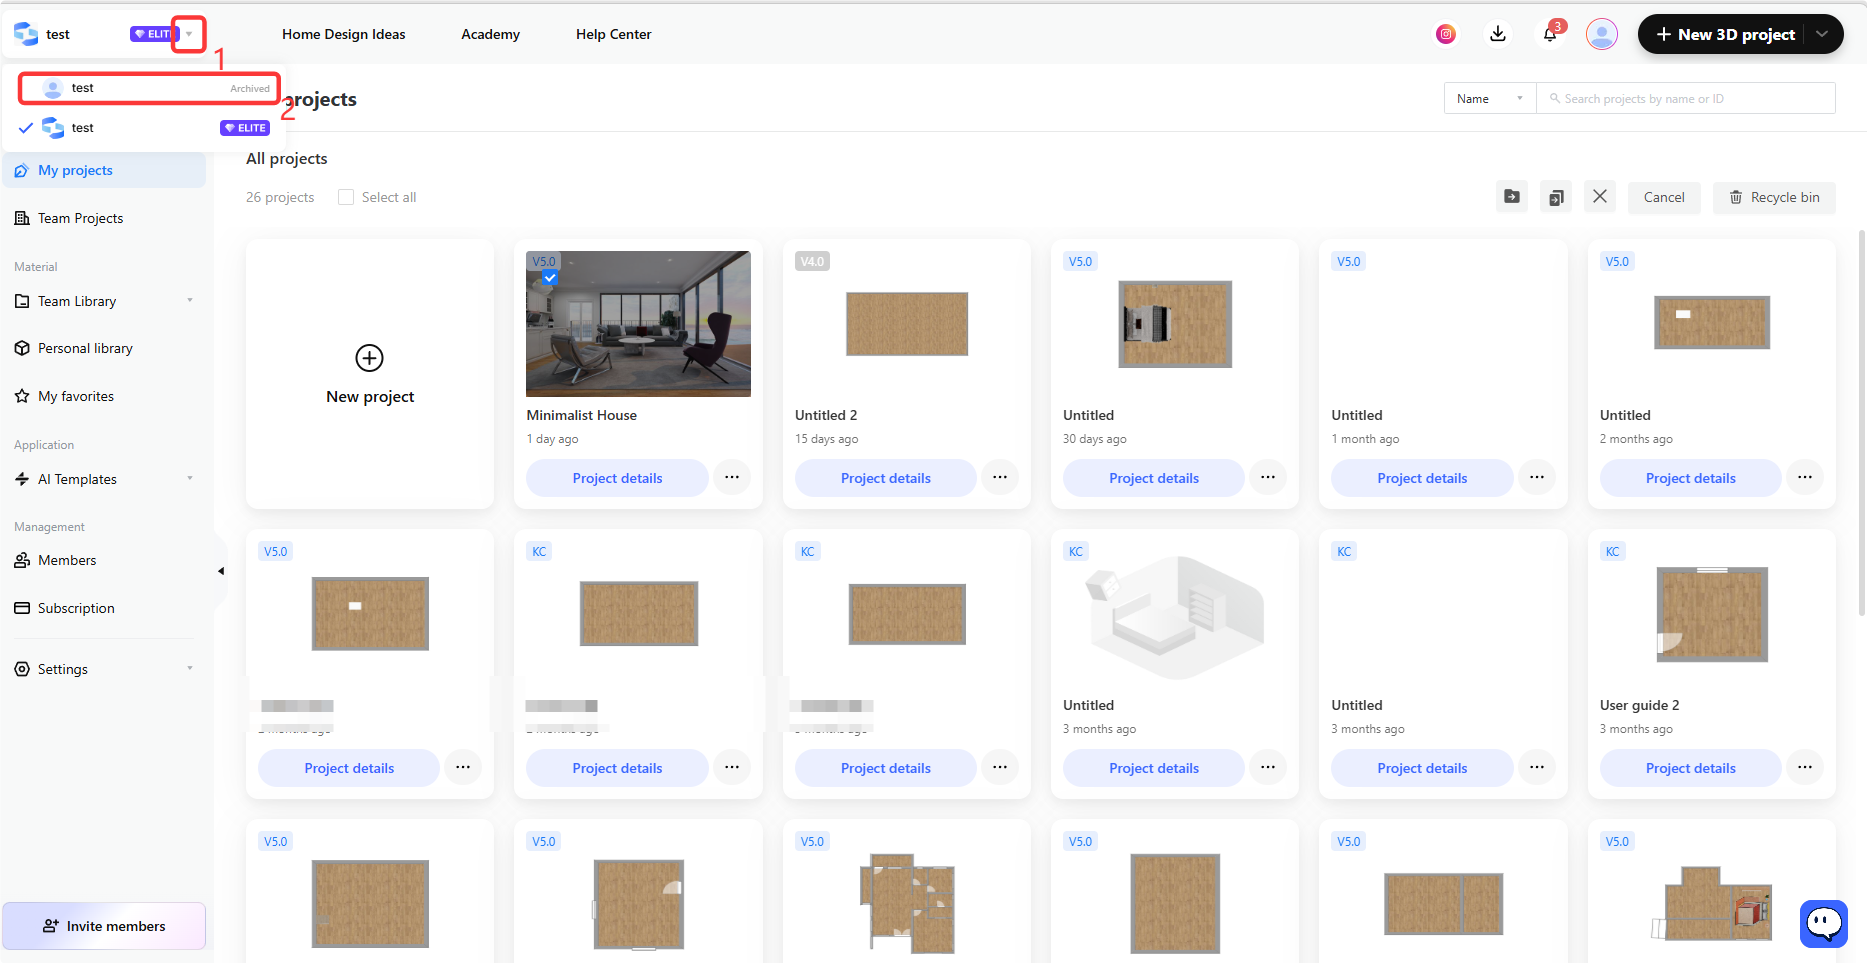Open My projects in the sidebar
Image resolution: width=1867 pixels, height=963 pixels.
click(104, 170)
